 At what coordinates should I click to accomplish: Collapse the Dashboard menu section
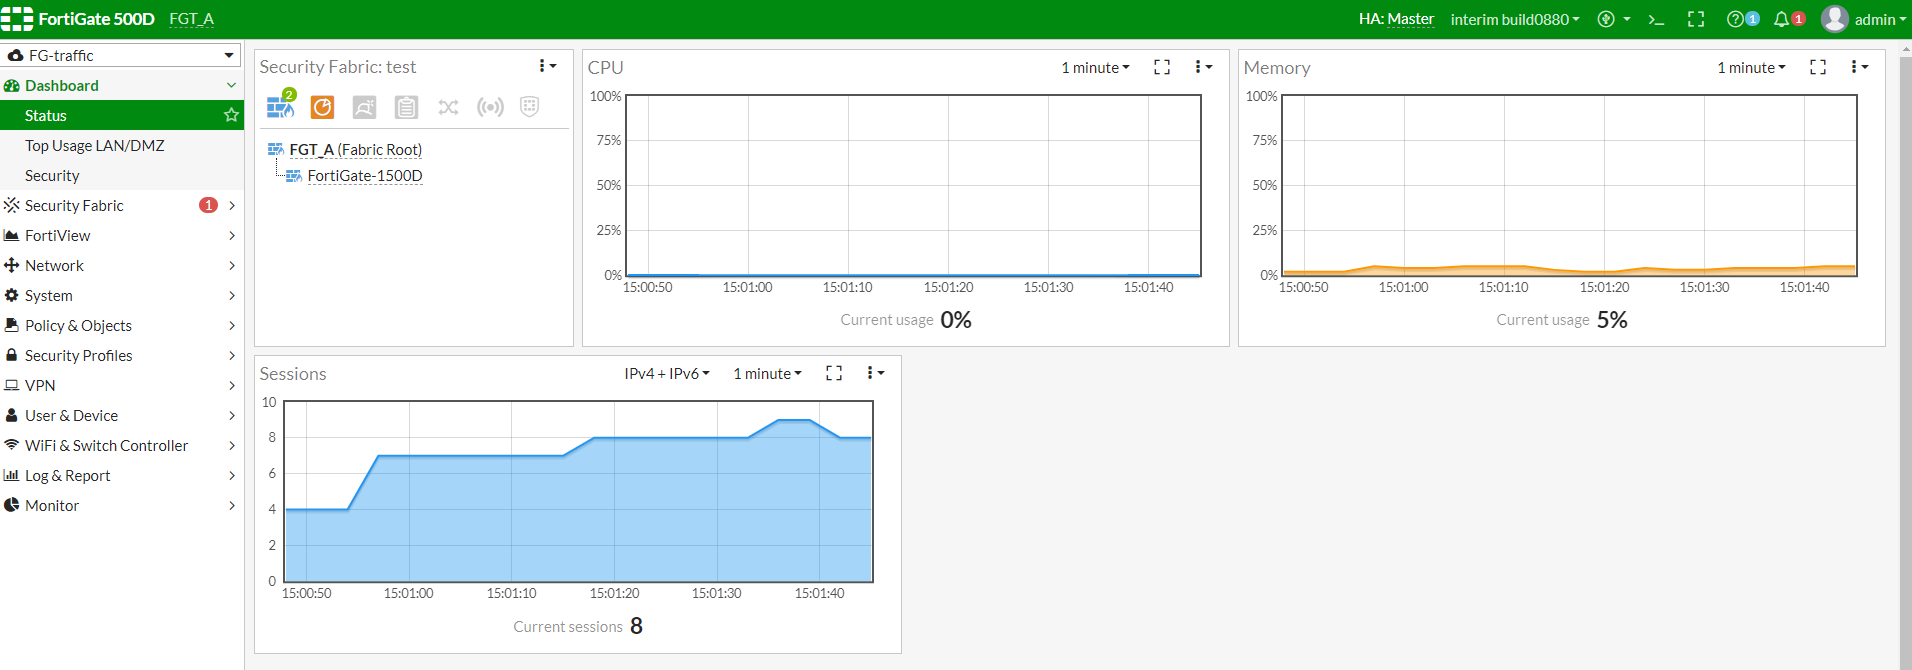click(x=121, y=85)
